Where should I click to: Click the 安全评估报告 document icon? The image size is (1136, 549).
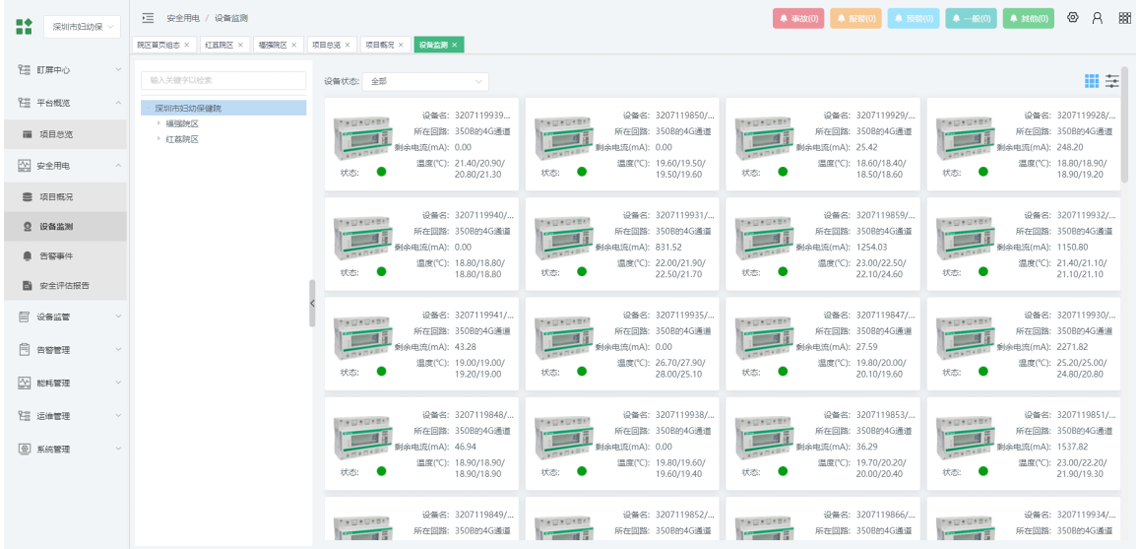coord(27,285)
